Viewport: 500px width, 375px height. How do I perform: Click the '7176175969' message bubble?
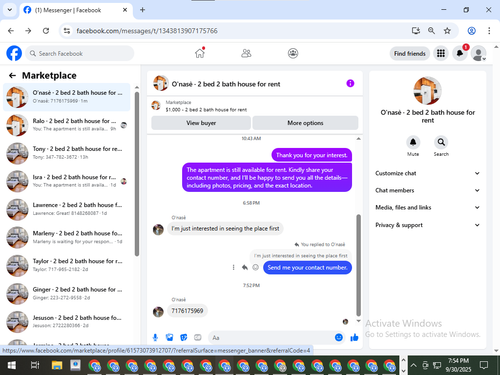187,311
